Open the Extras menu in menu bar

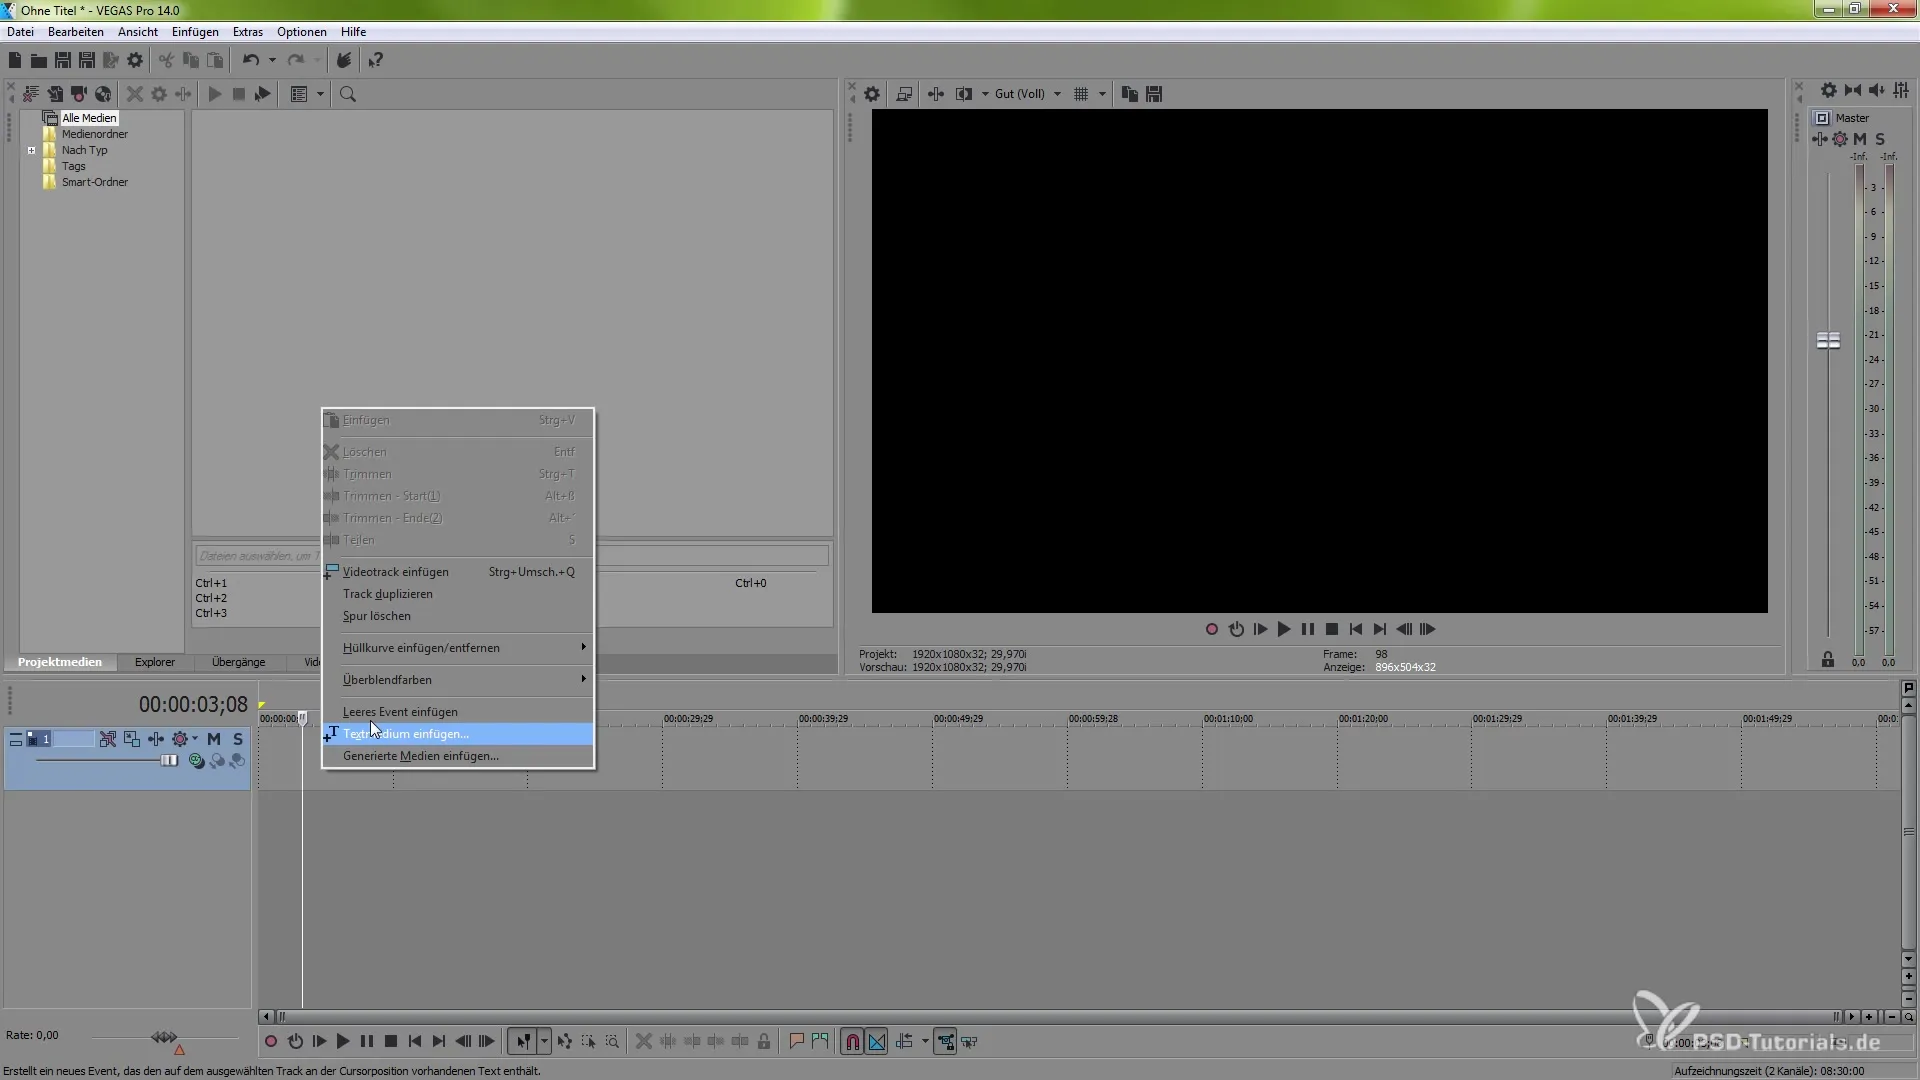click(248, 32)
